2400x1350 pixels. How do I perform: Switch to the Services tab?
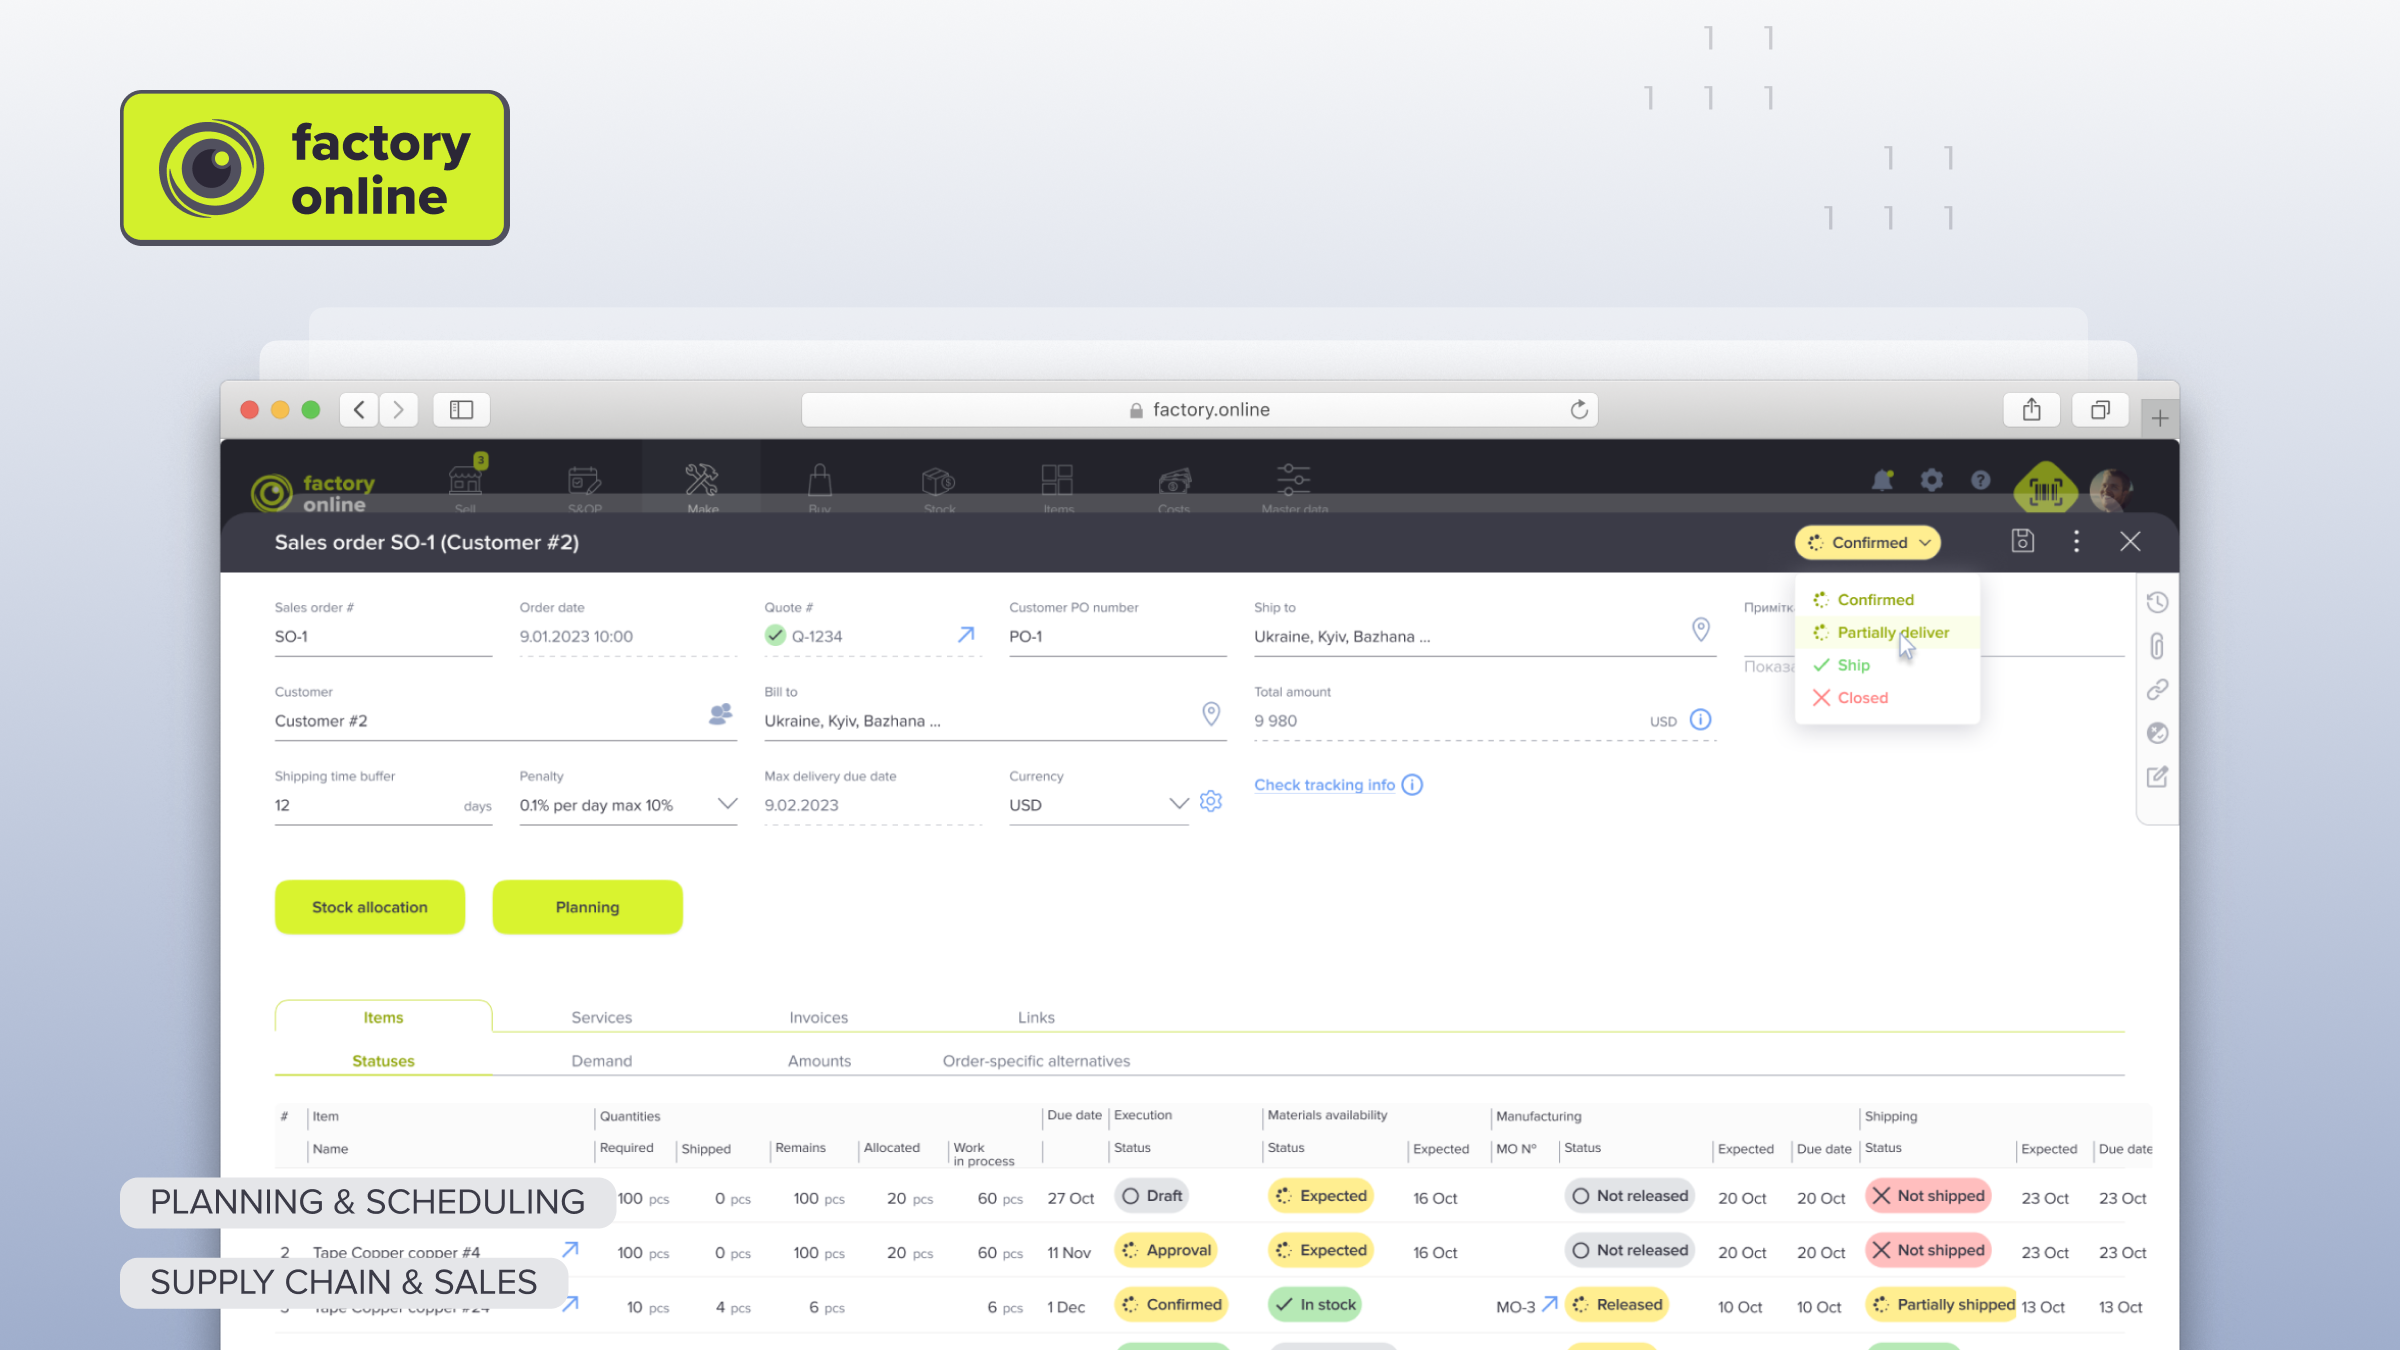(601, 1017)
